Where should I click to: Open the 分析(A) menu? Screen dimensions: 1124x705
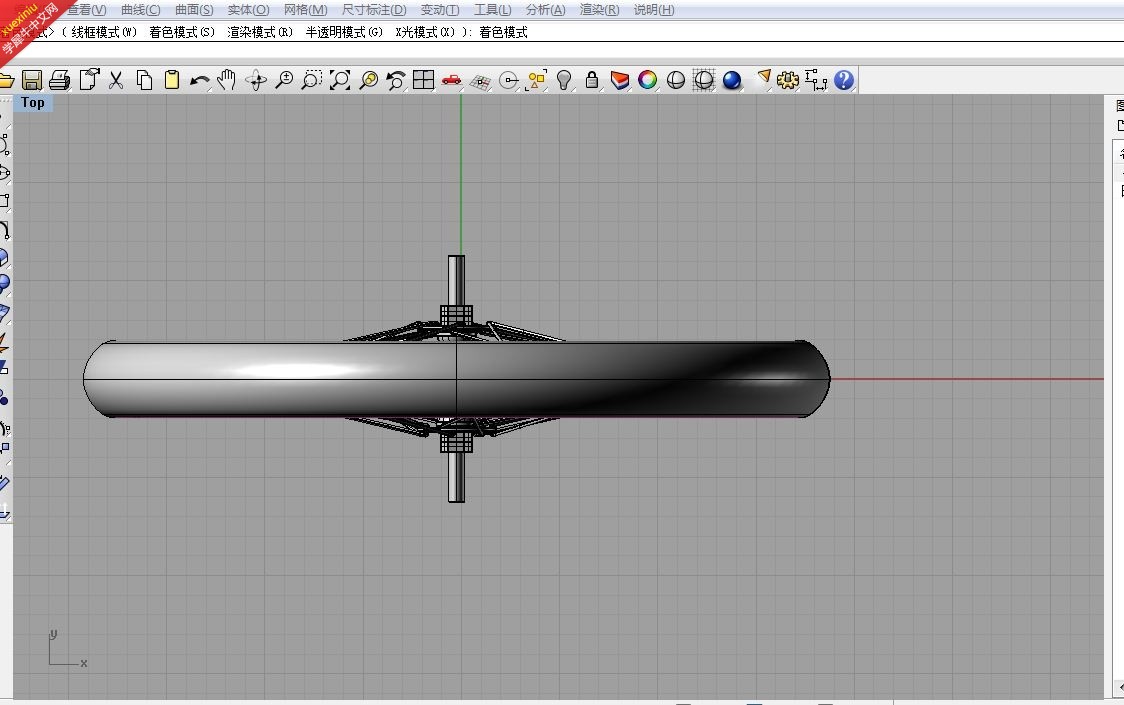tap(546, 9)
